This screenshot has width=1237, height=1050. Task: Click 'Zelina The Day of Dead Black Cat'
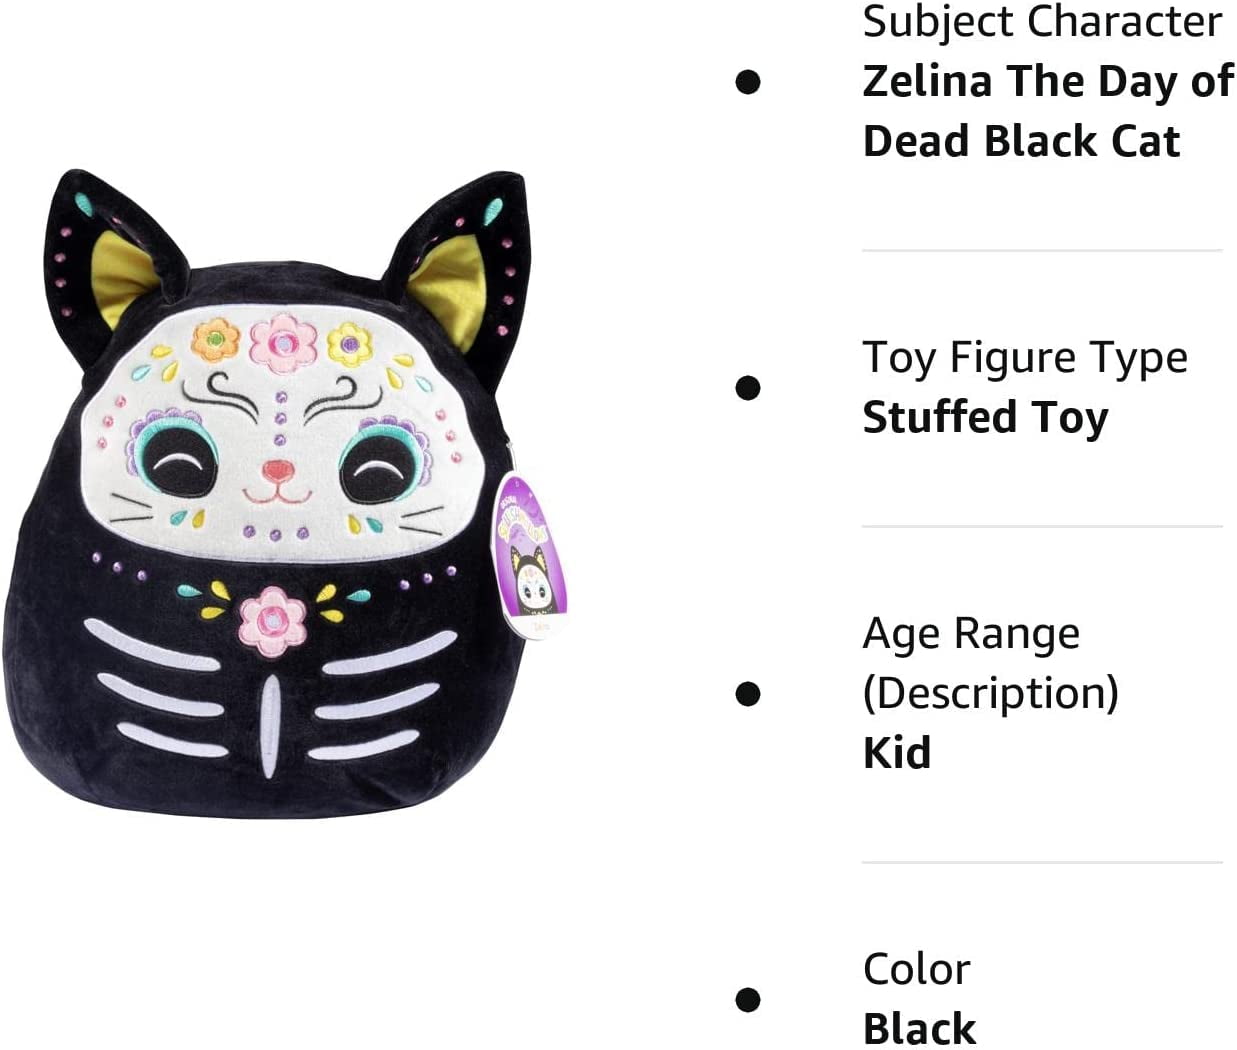pyautogui.click(x=1048, y=111)
